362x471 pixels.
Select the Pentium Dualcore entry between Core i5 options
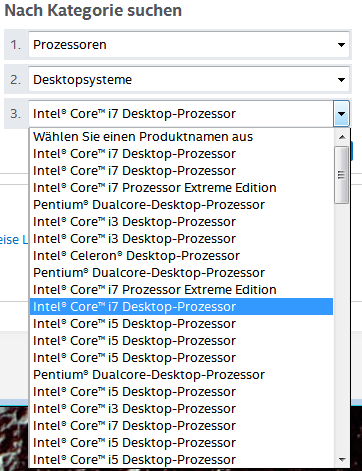pos(181,375)
